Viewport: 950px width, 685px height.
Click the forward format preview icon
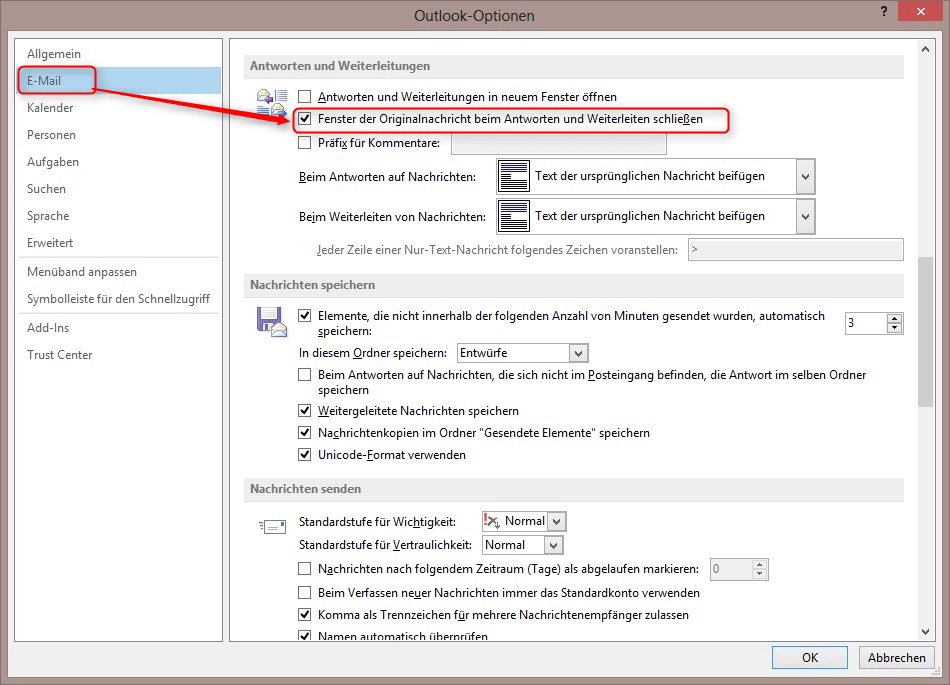514,216
